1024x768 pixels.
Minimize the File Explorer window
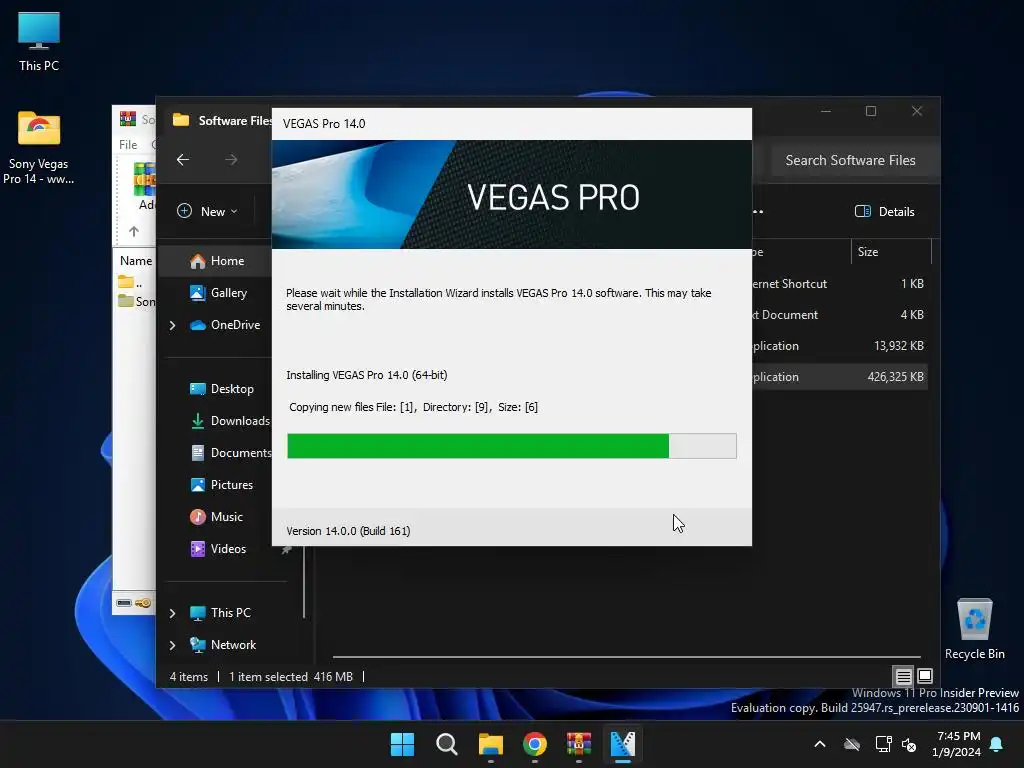click(826, 111)
